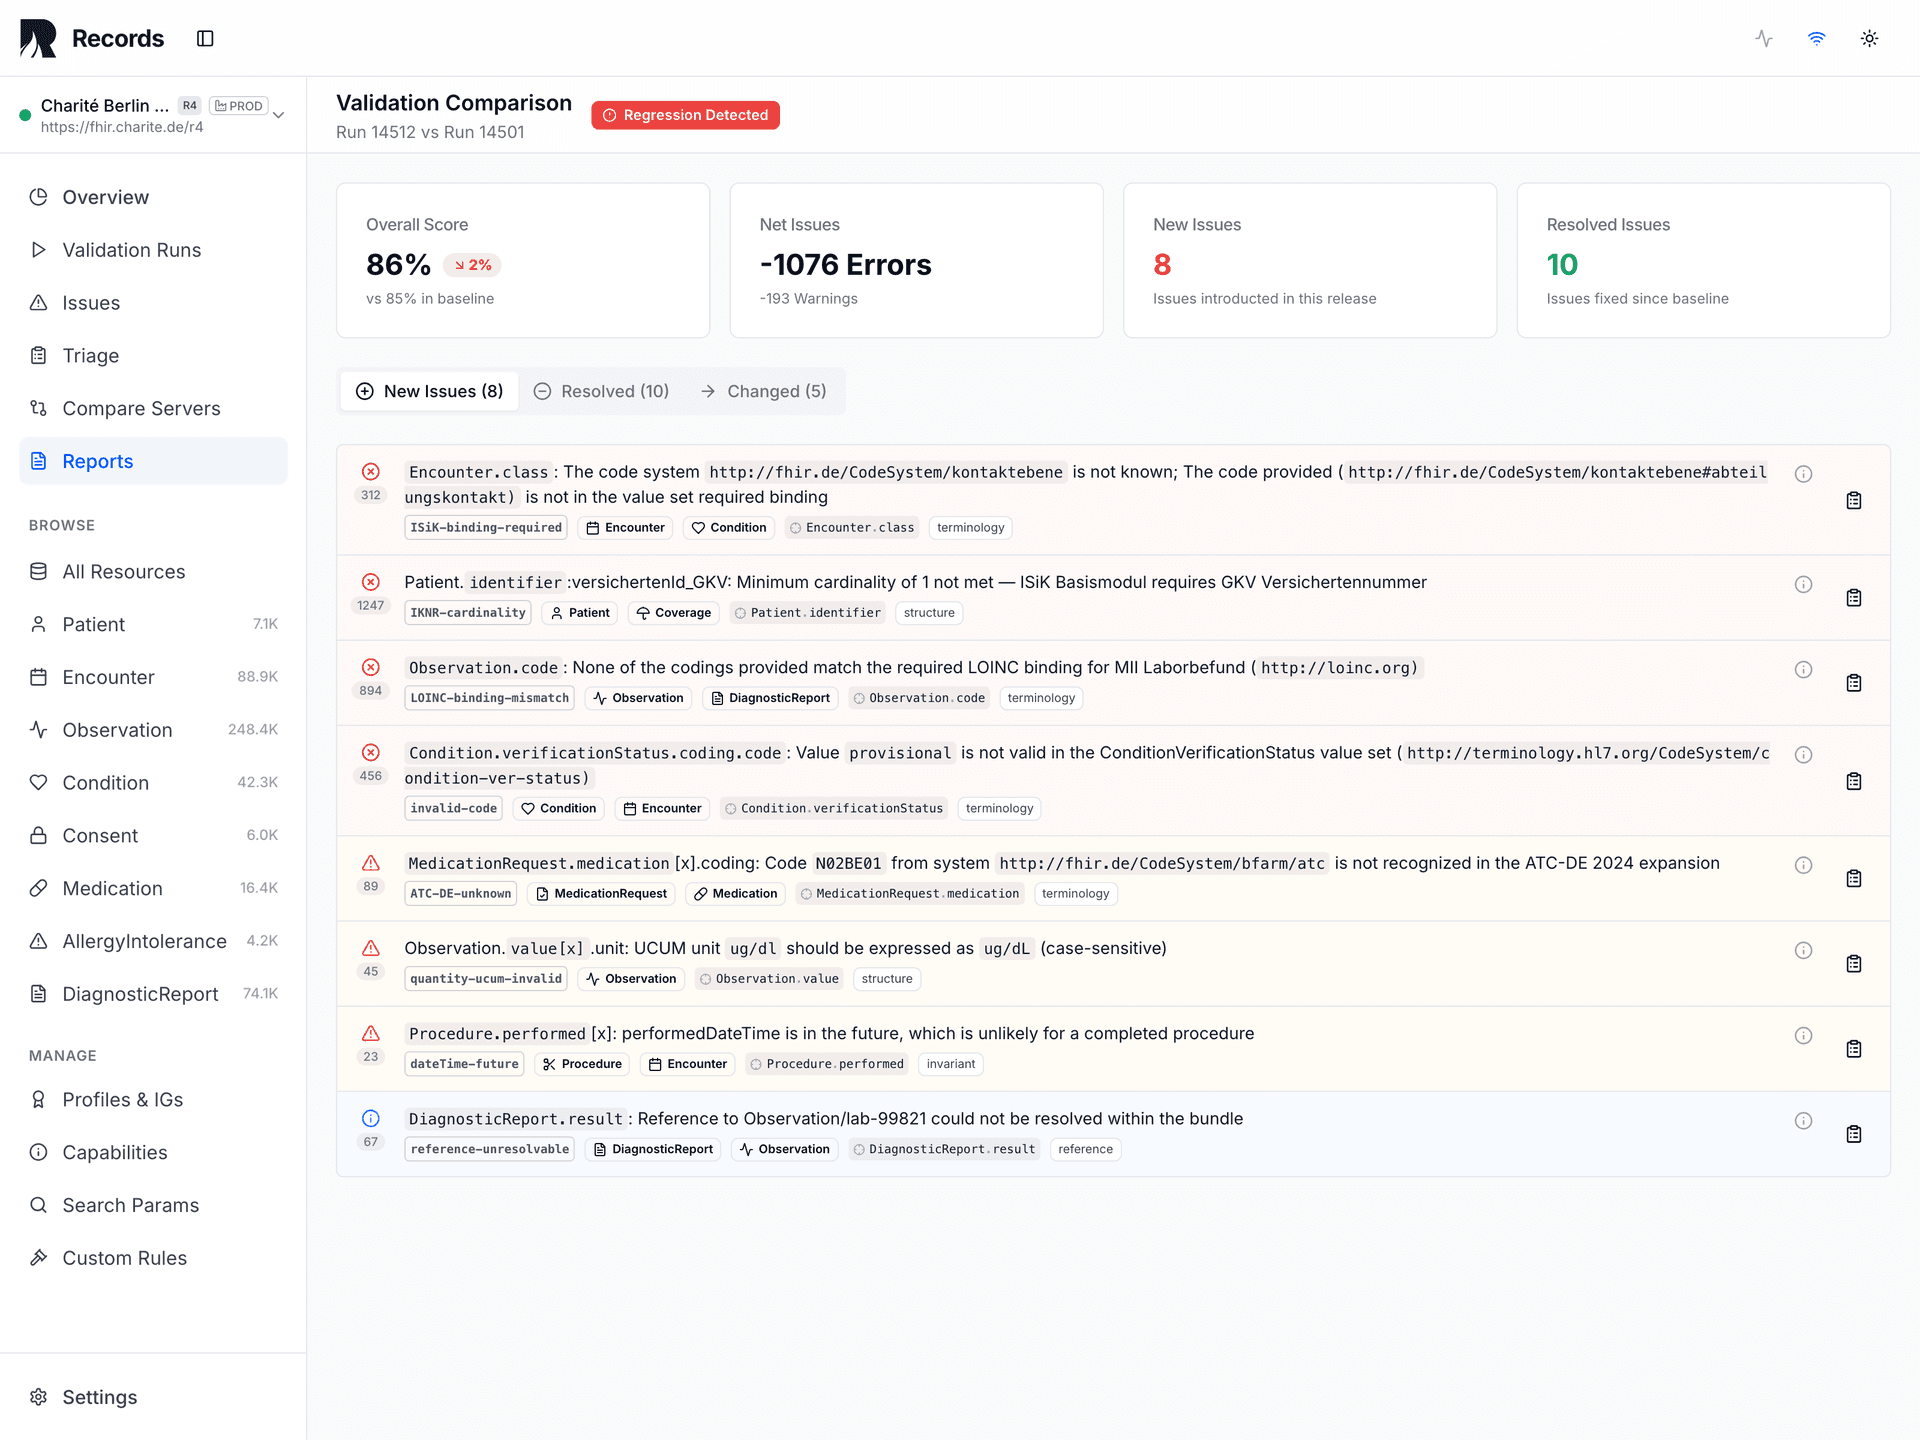The width and height of the screenshot is (1920, 1440).
Task: Expand the Charité Berlin server dropdown
Action: coord(279,115)
